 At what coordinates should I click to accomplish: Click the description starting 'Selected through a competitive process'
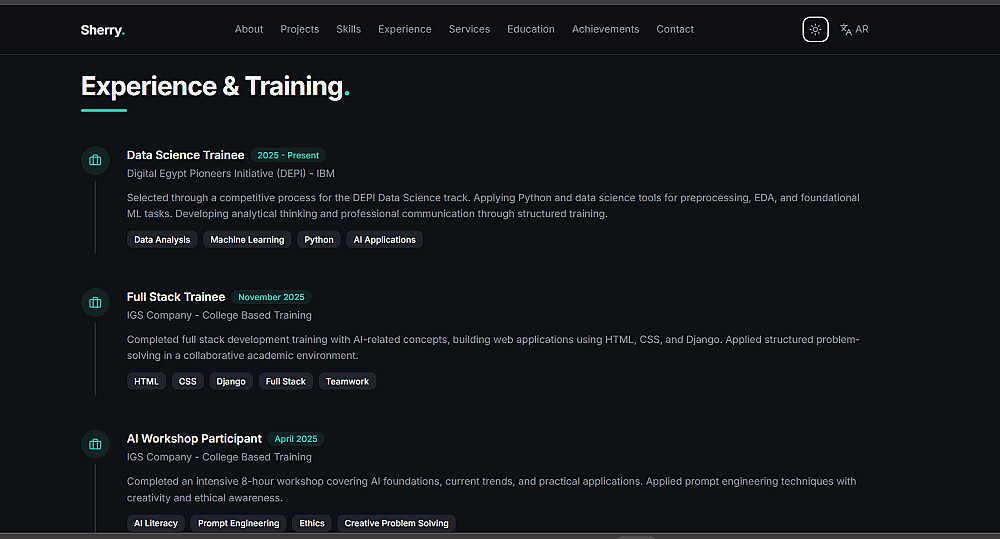[493, 205]
